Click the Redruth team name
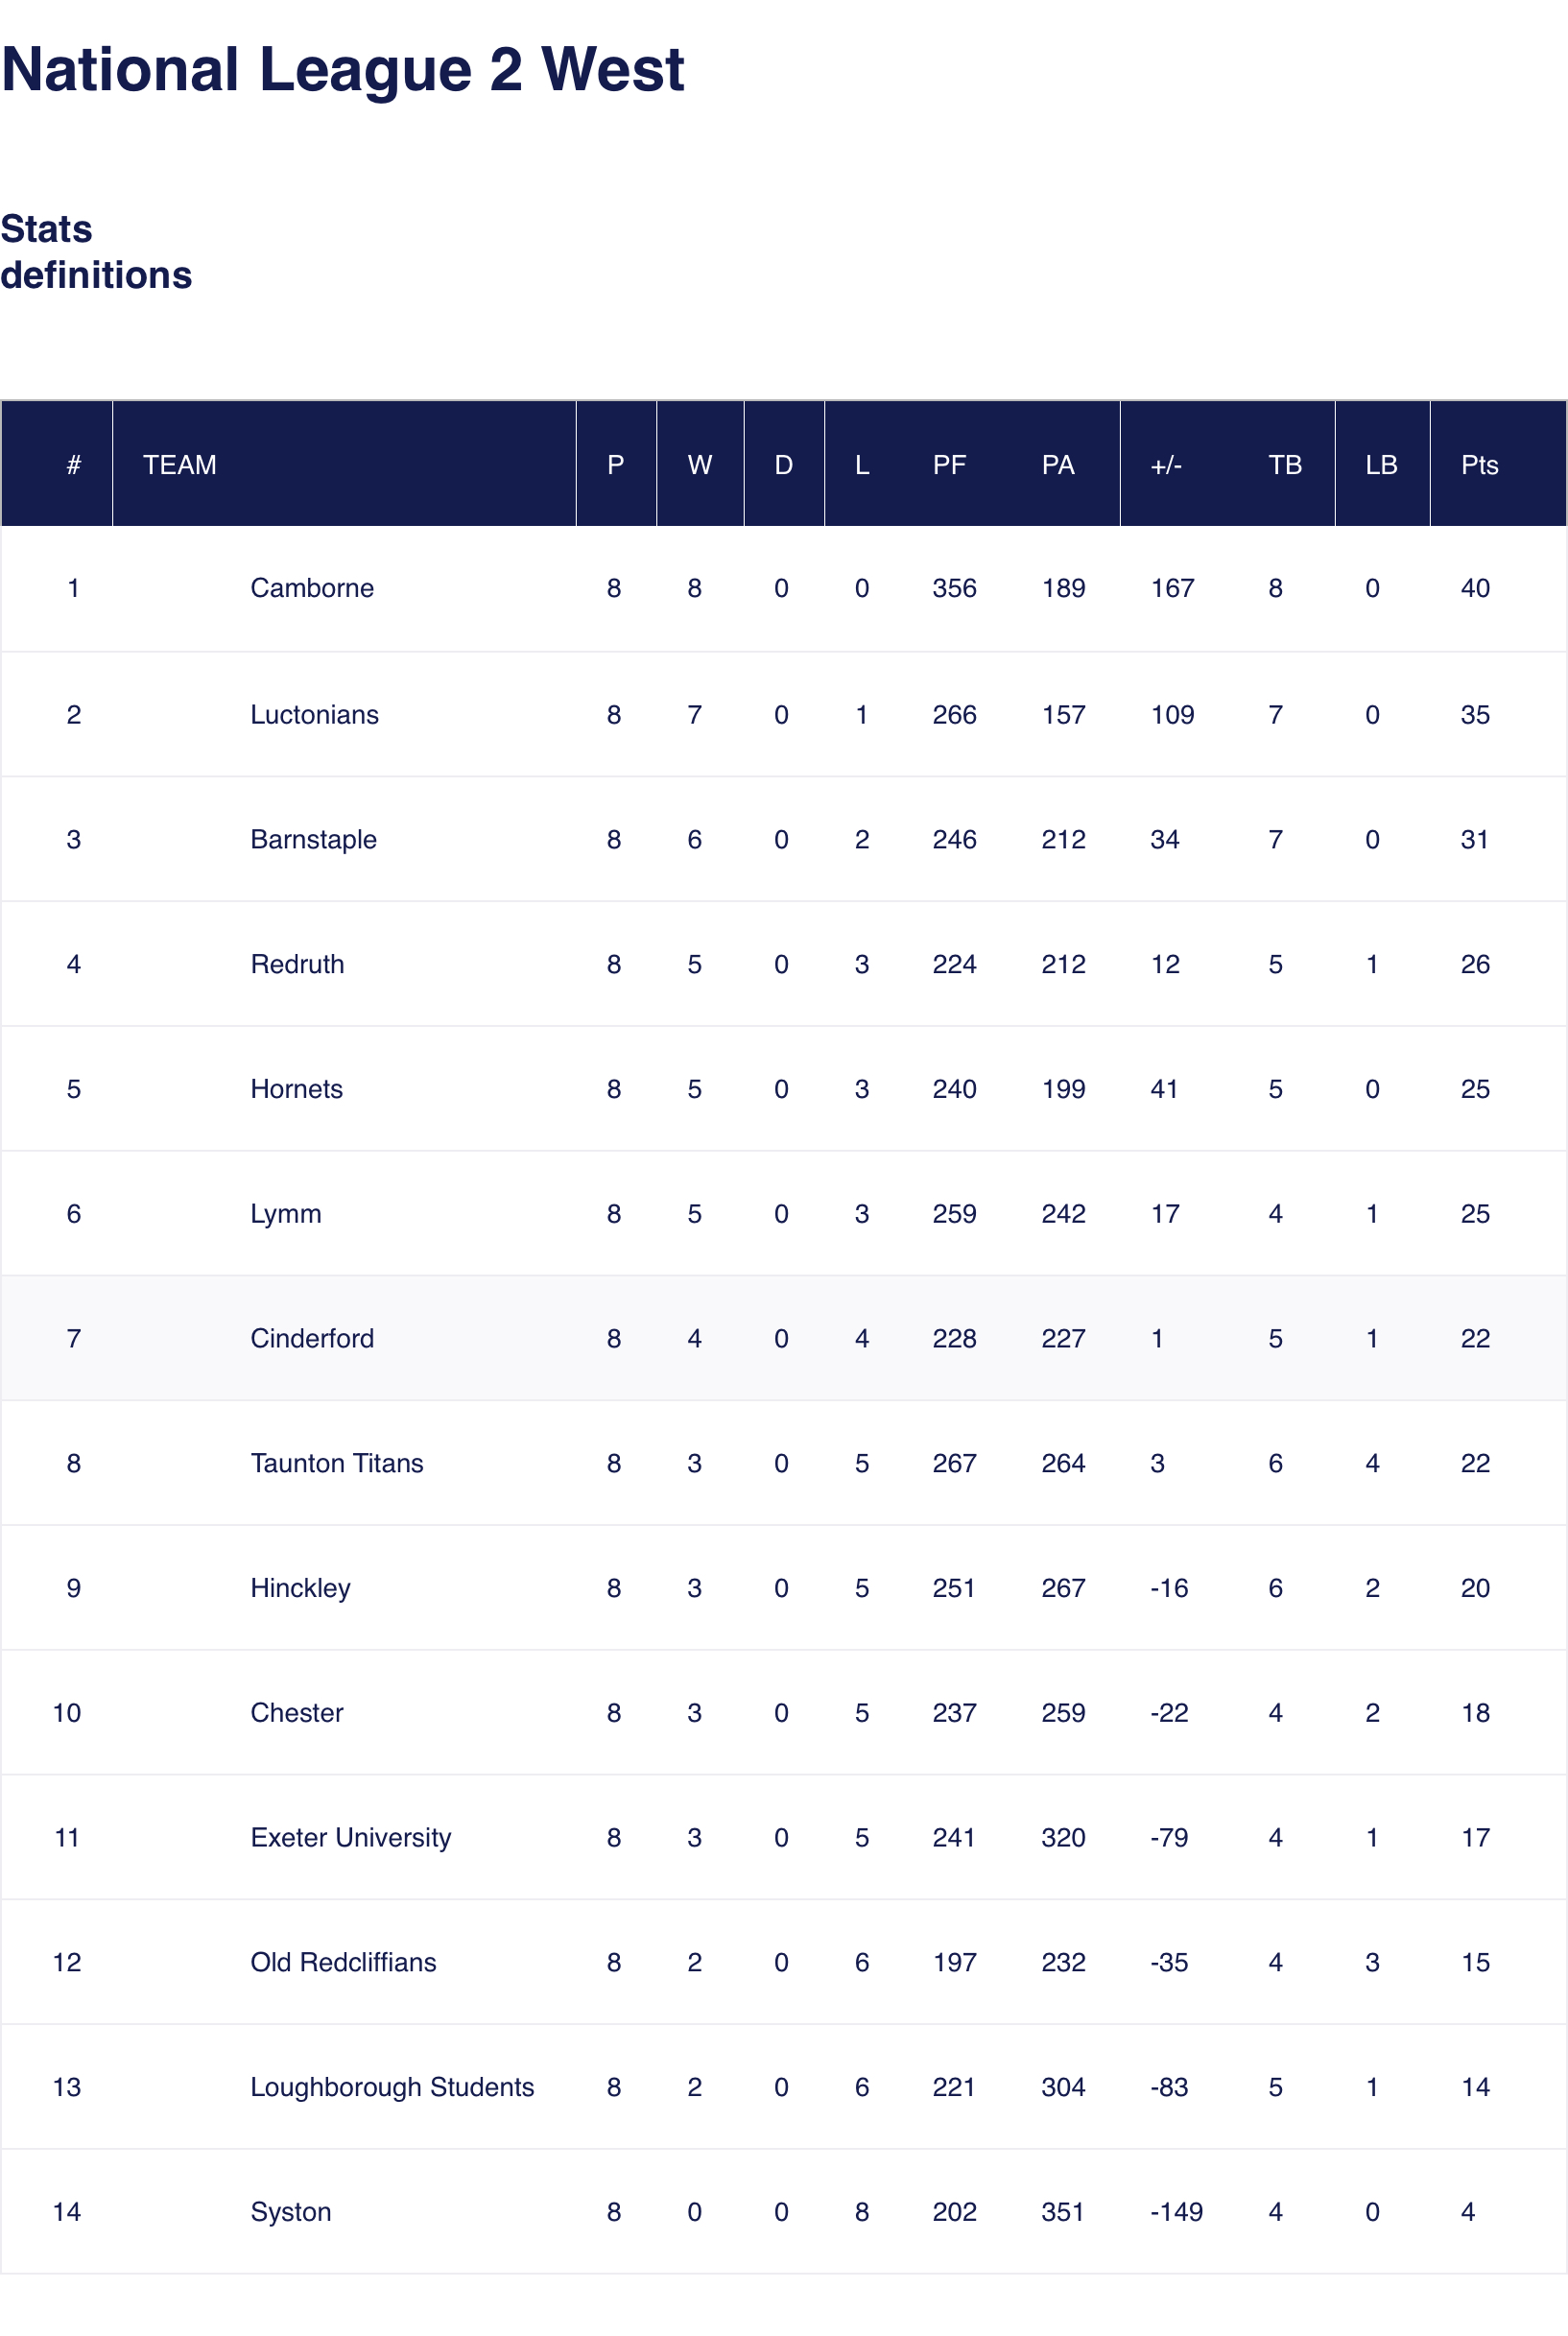This screenshot has height=2336, width=1568. point(297,965)
